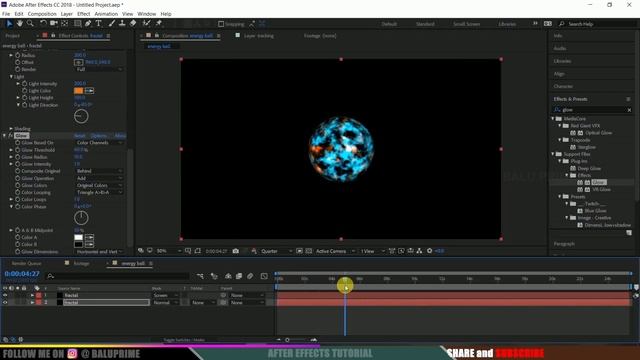
Task: Click the white Color A swatch
Action: 78,237
